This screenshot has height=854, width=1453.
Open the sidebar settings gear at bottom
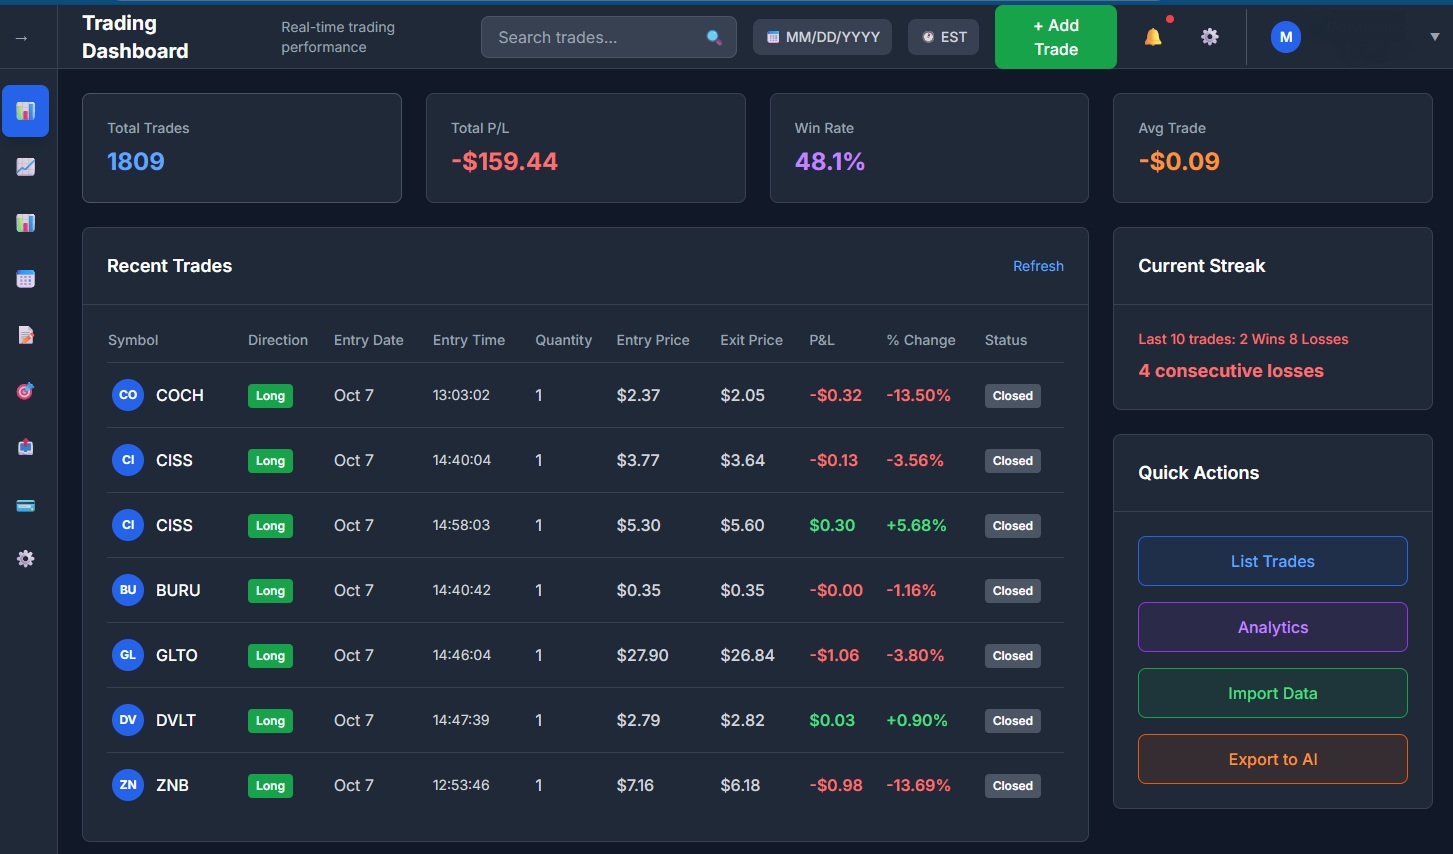[x=25, y=558]
